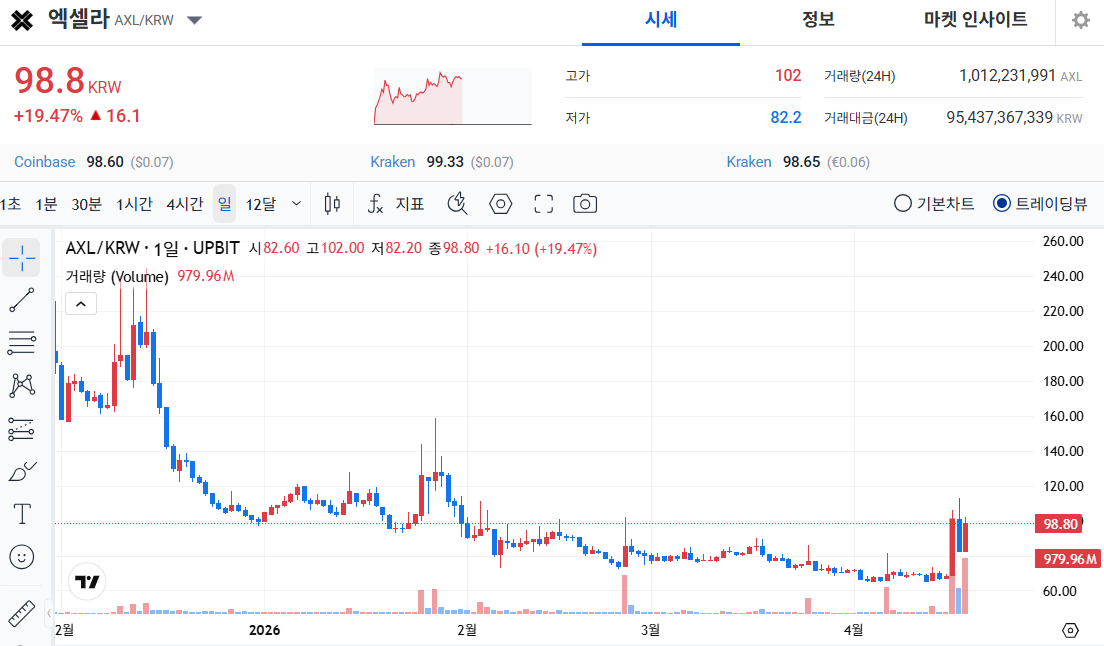Click the TradingView logo badge
The width and height of the screenshot is (1104, 646).
87,582
